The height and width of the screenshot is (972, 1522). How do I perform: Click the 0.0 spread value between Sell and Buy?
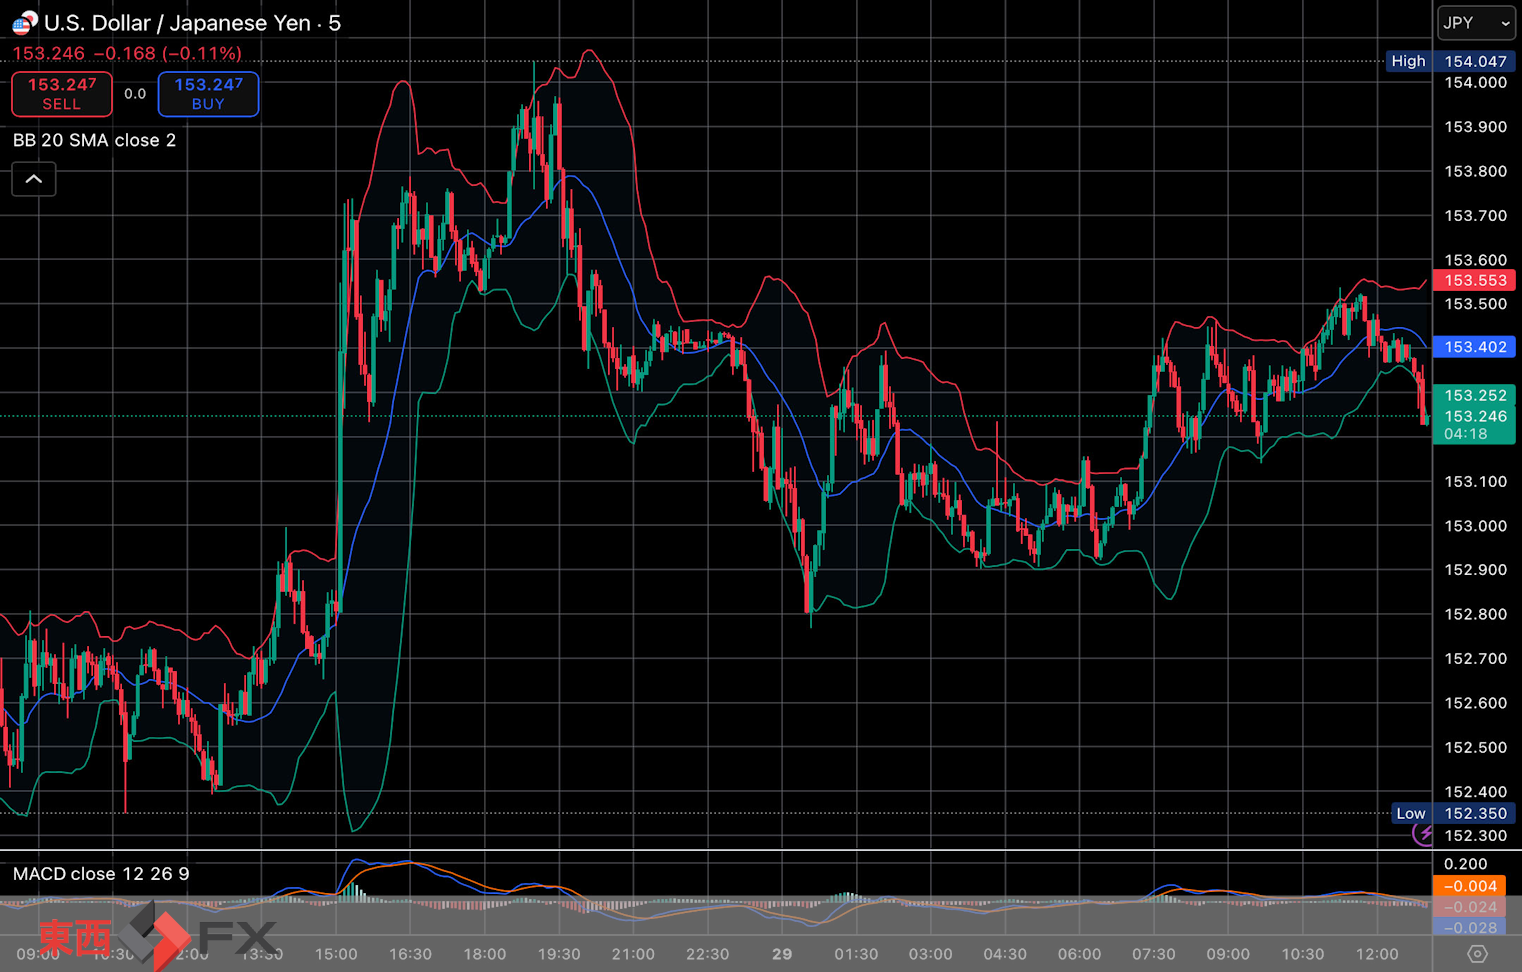tap(135, 94)
